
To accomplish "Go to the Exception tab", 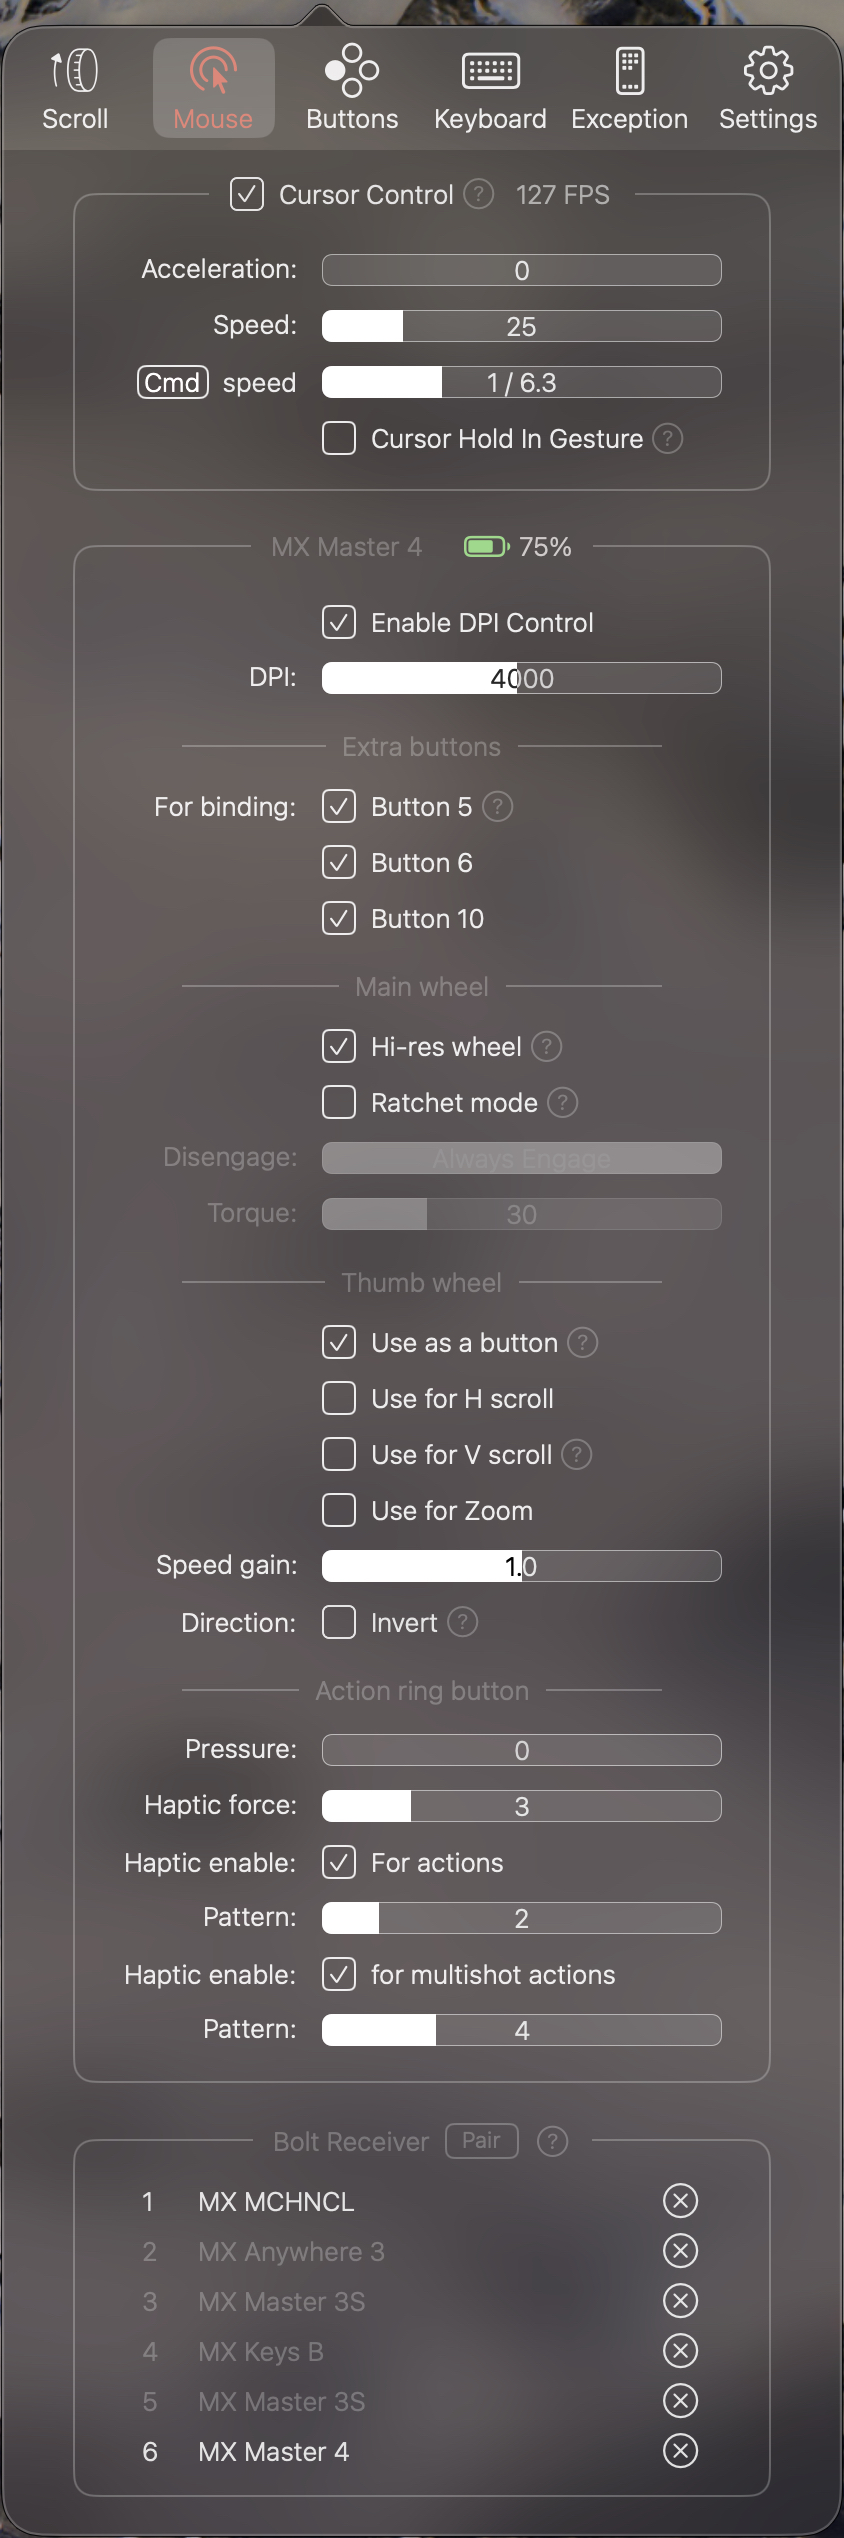I will 629,90.
